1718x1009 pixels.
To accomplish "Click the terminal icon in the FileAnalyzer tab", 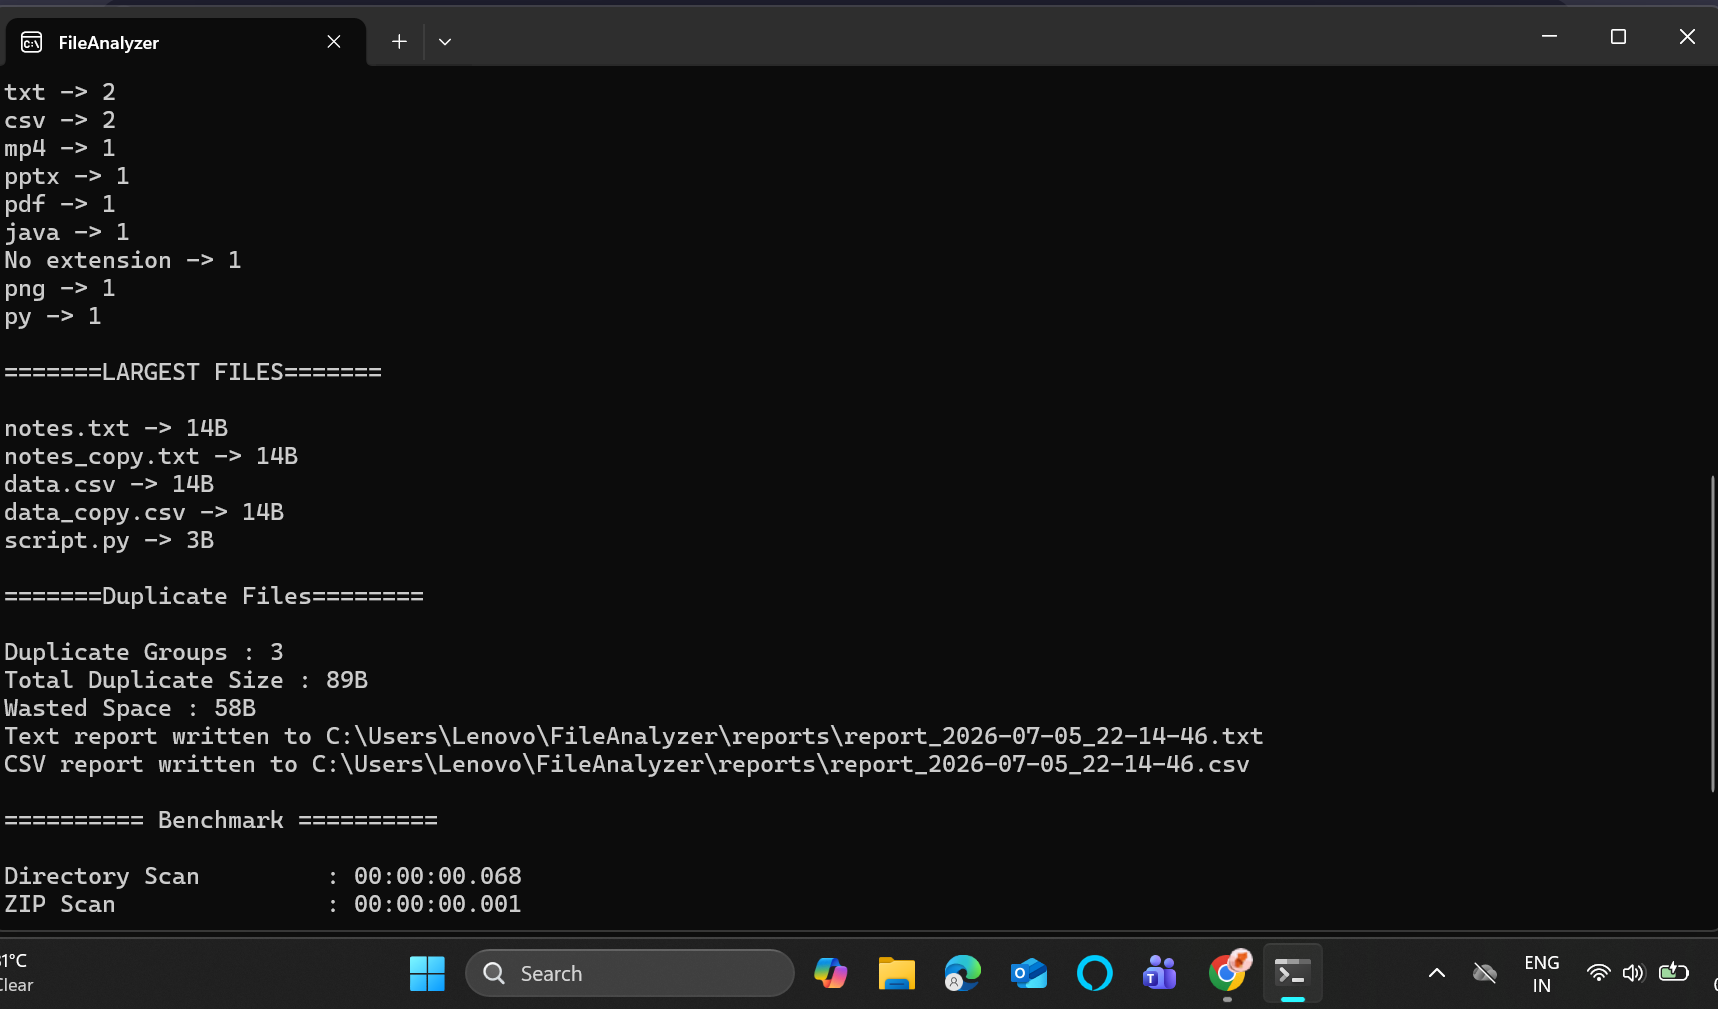I will (32, 42).
